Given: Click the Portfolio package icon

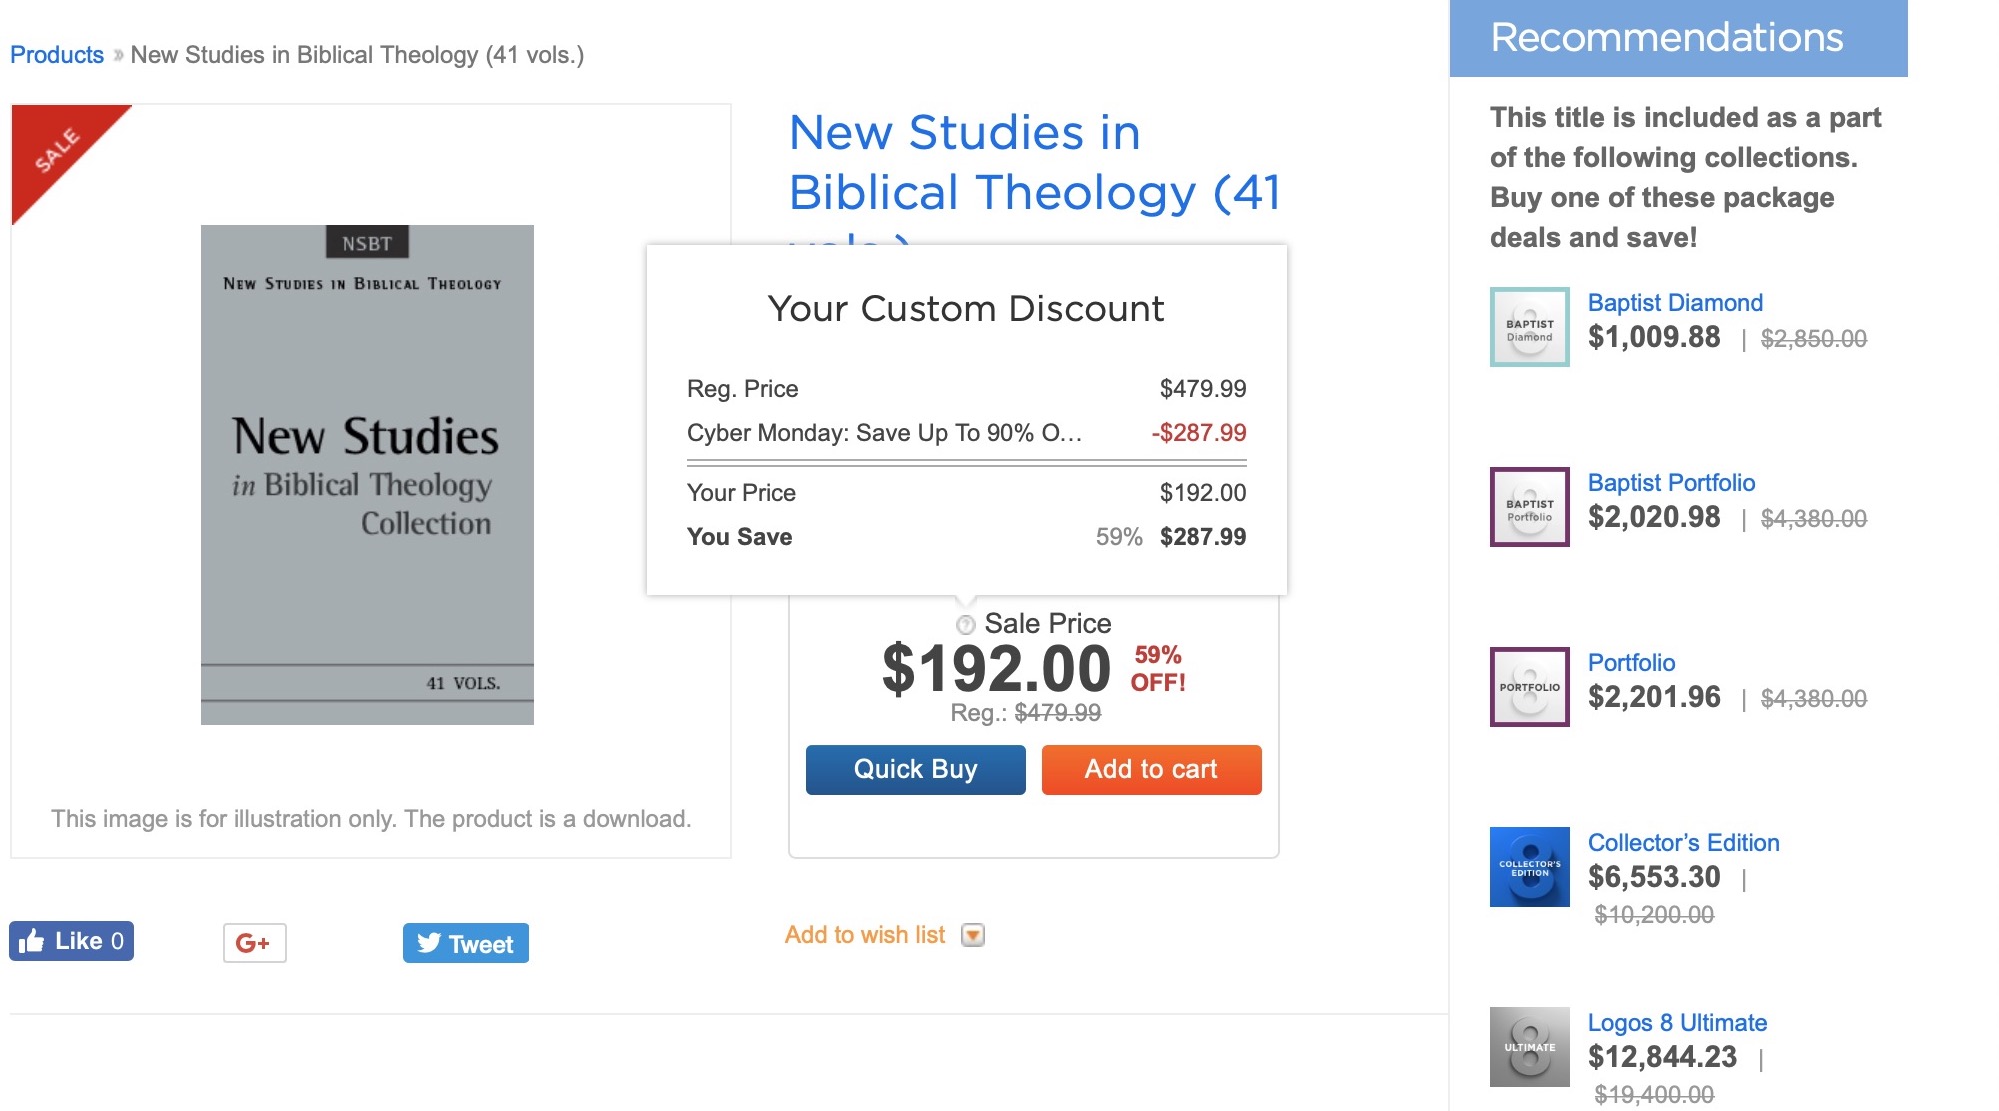Looking at the screenshot, I should tap(1529, 687).
